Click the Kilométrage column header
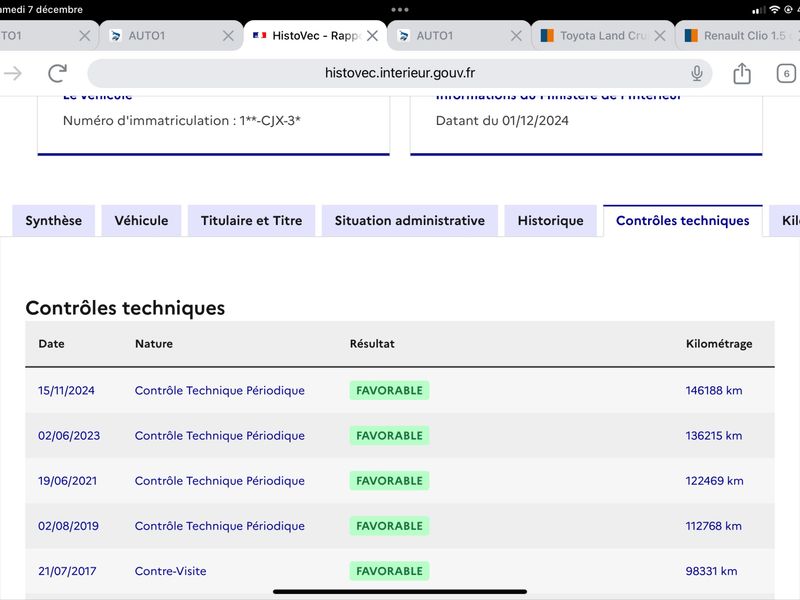 (x=719, y=344)
